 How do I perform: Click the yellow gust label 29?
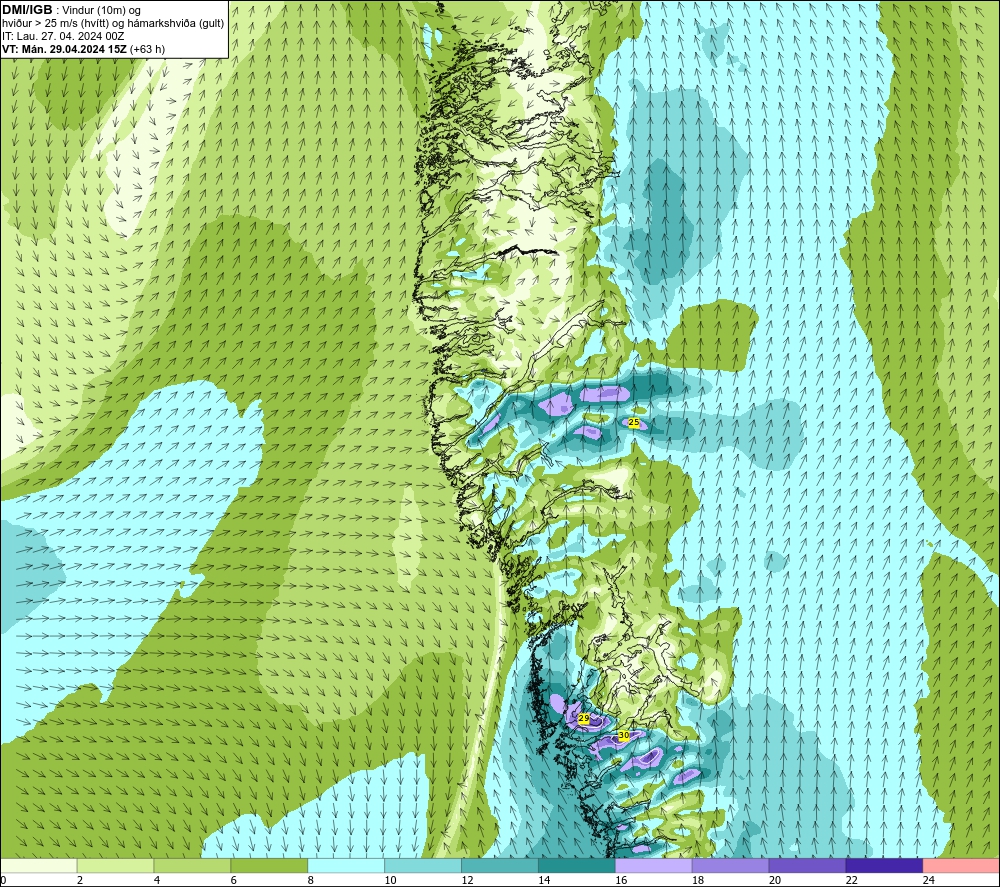pyautogui.click(x=584, y=718)
